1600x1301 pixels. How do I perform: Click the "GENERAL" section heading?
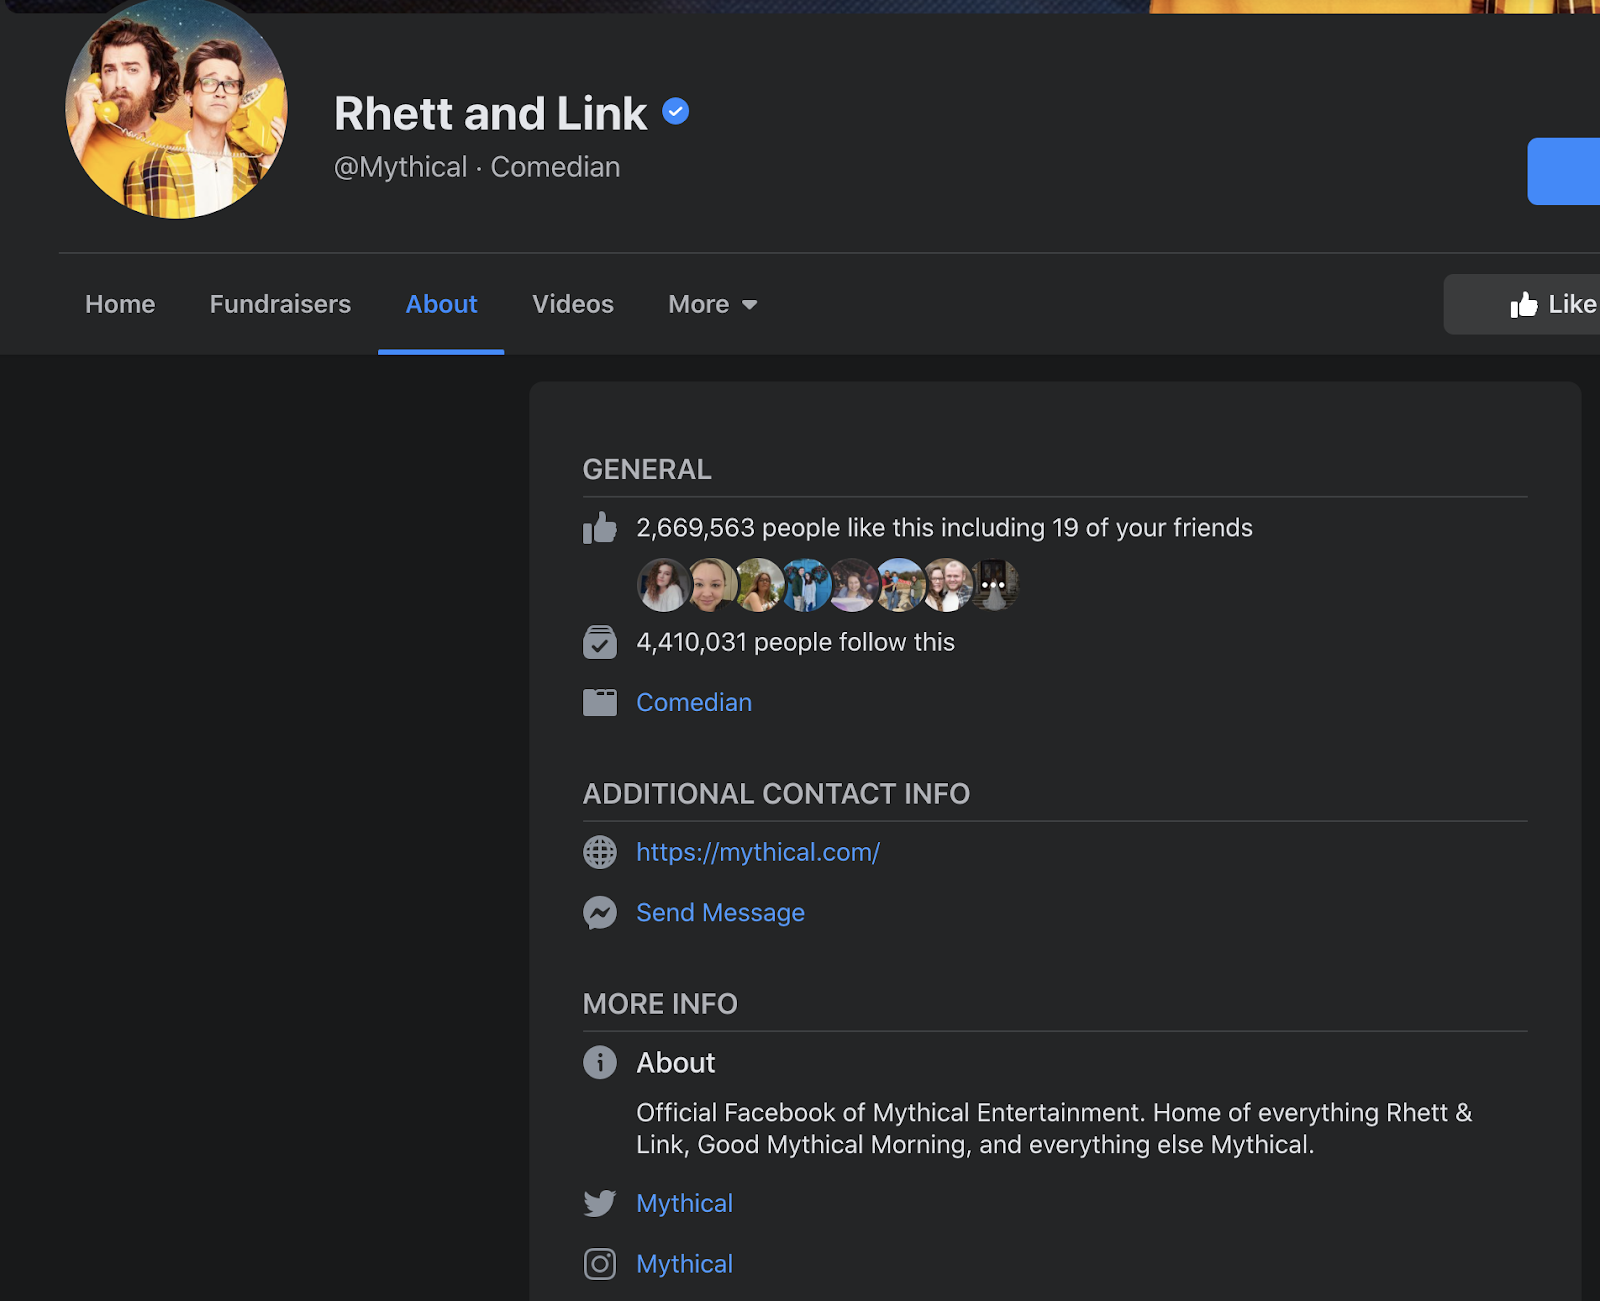point(647,469)
